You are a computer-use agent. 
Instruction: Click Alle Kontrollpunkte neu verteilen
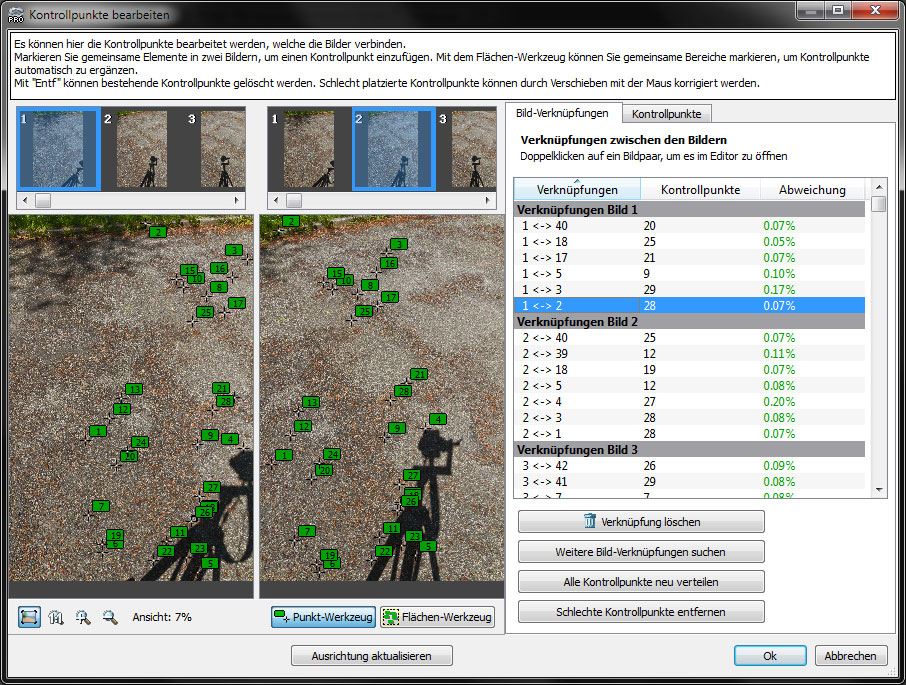pyautogui.click(x=641, y=582)
